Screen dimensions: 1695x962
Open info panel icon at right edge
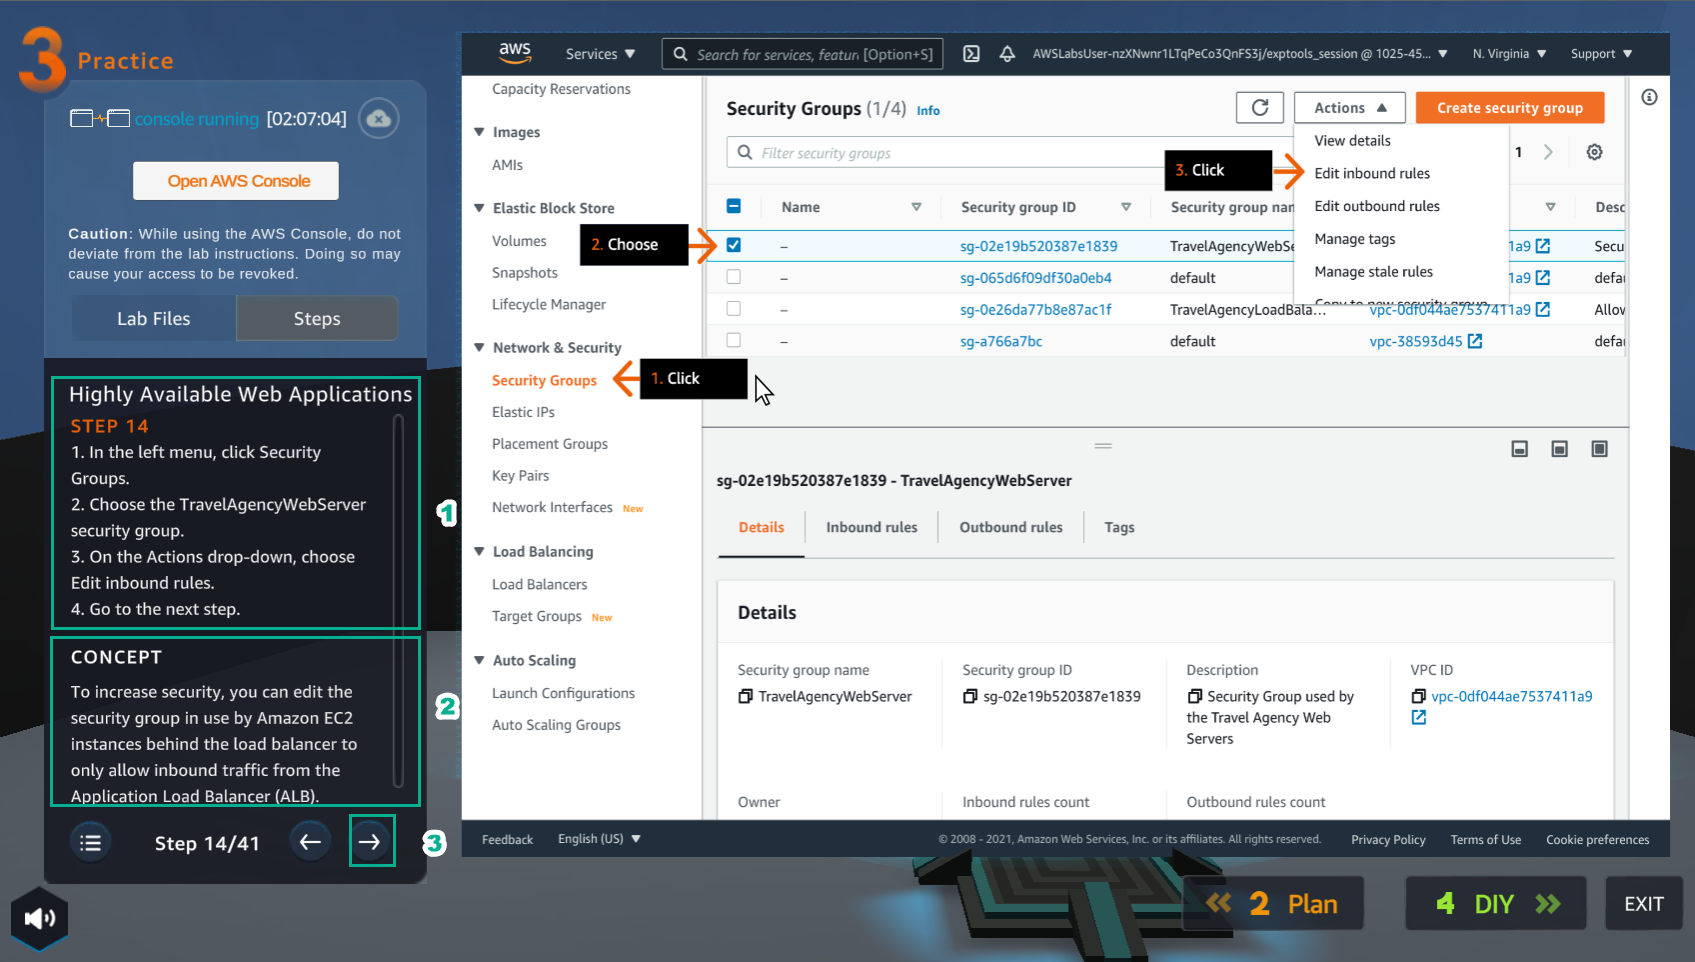pyautogui.click(x=1649, y=97)
